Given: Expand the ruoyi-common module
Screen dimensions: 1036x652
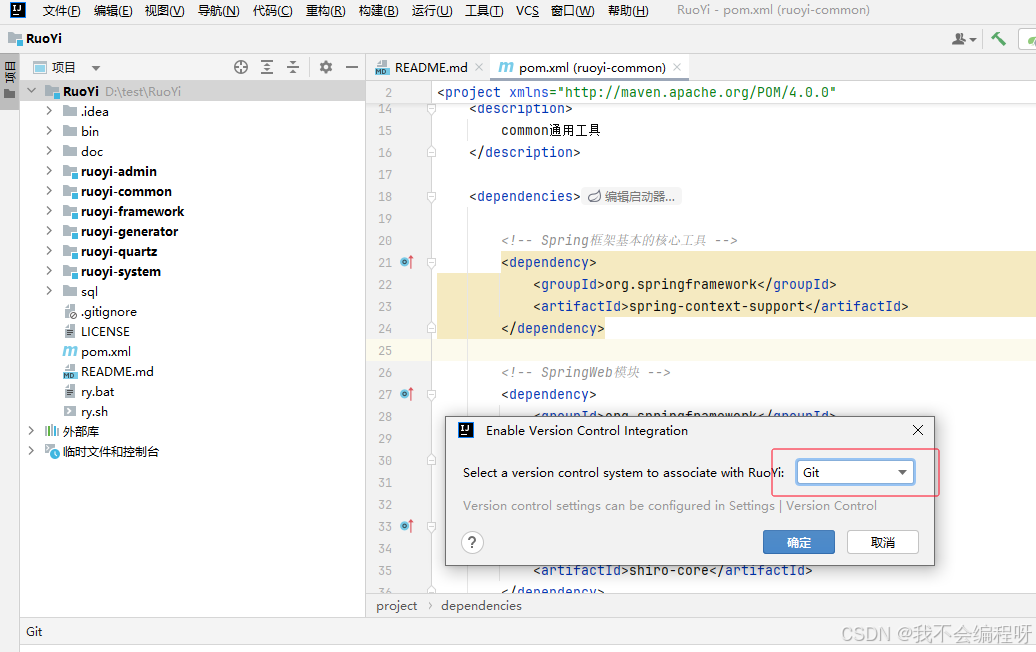Looking at the screenshot, I should pos(49,191).
